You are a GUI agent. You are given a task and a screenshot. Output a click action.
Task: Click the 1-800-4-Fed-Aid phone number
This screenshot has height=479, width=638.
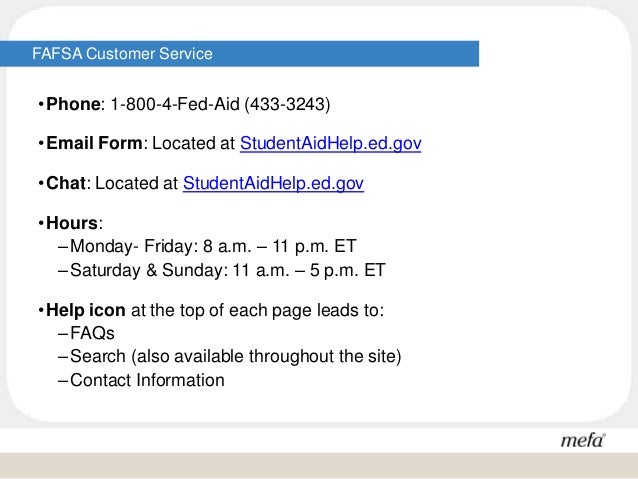tap(175, 104)
